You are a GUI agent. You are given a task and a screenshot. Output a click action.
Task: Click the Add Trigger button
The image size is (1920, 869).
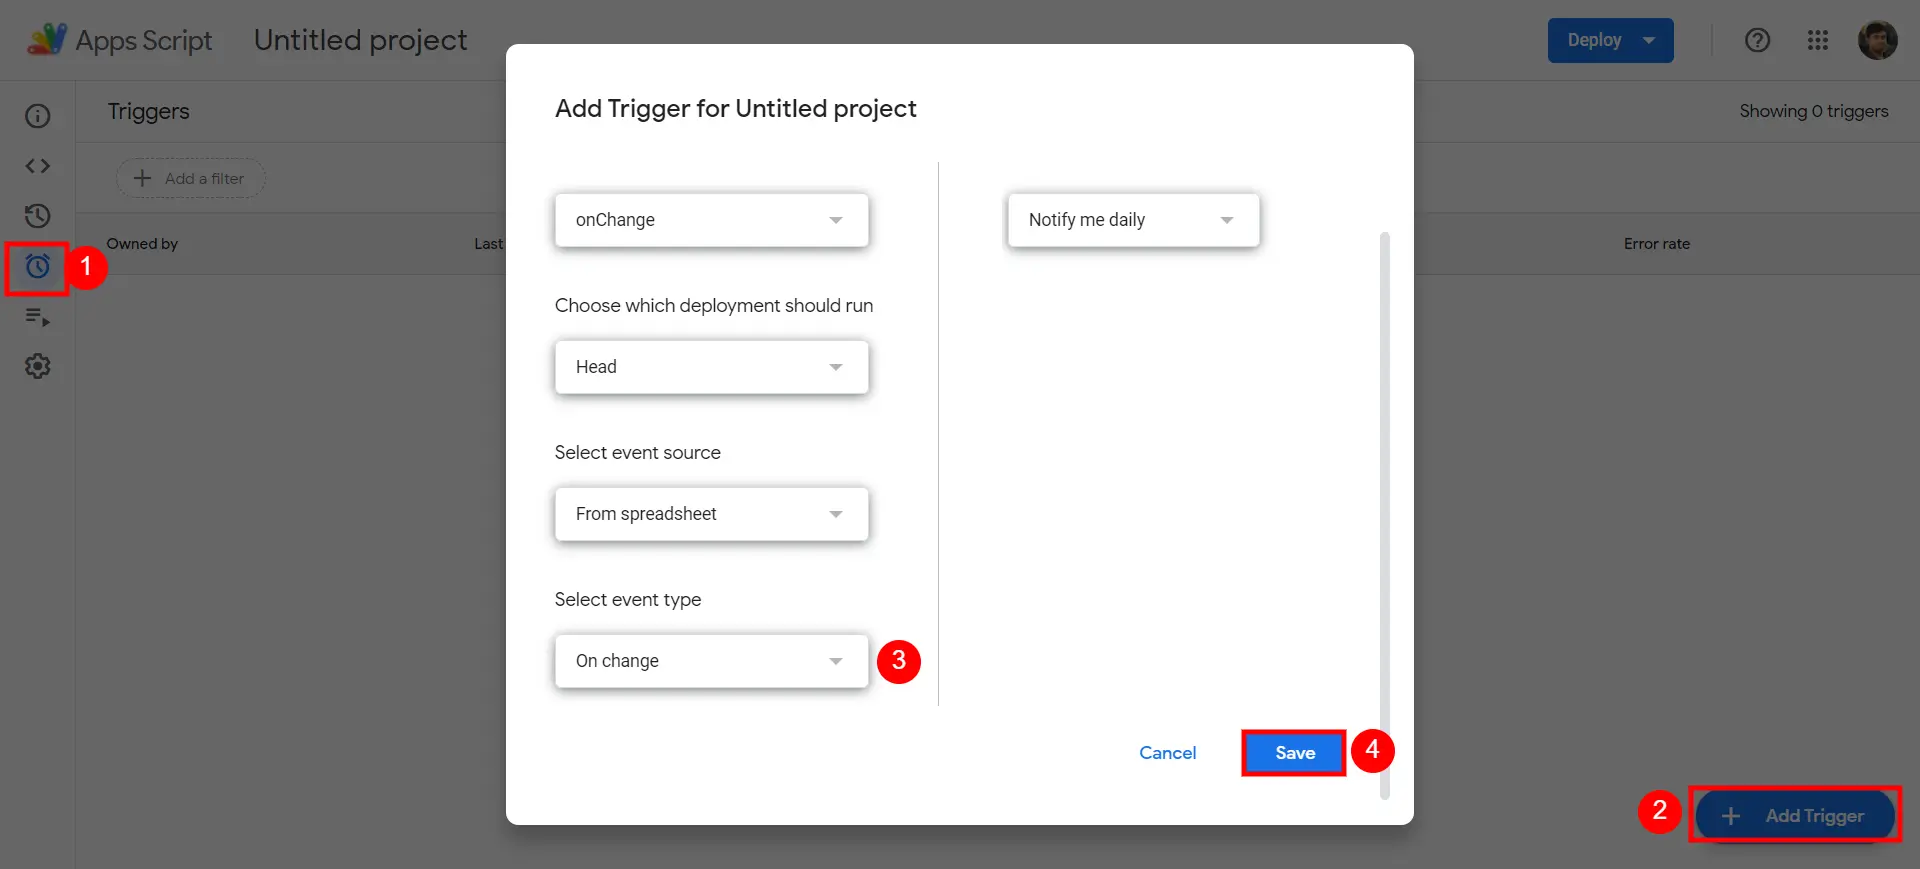click(1795, 816)
